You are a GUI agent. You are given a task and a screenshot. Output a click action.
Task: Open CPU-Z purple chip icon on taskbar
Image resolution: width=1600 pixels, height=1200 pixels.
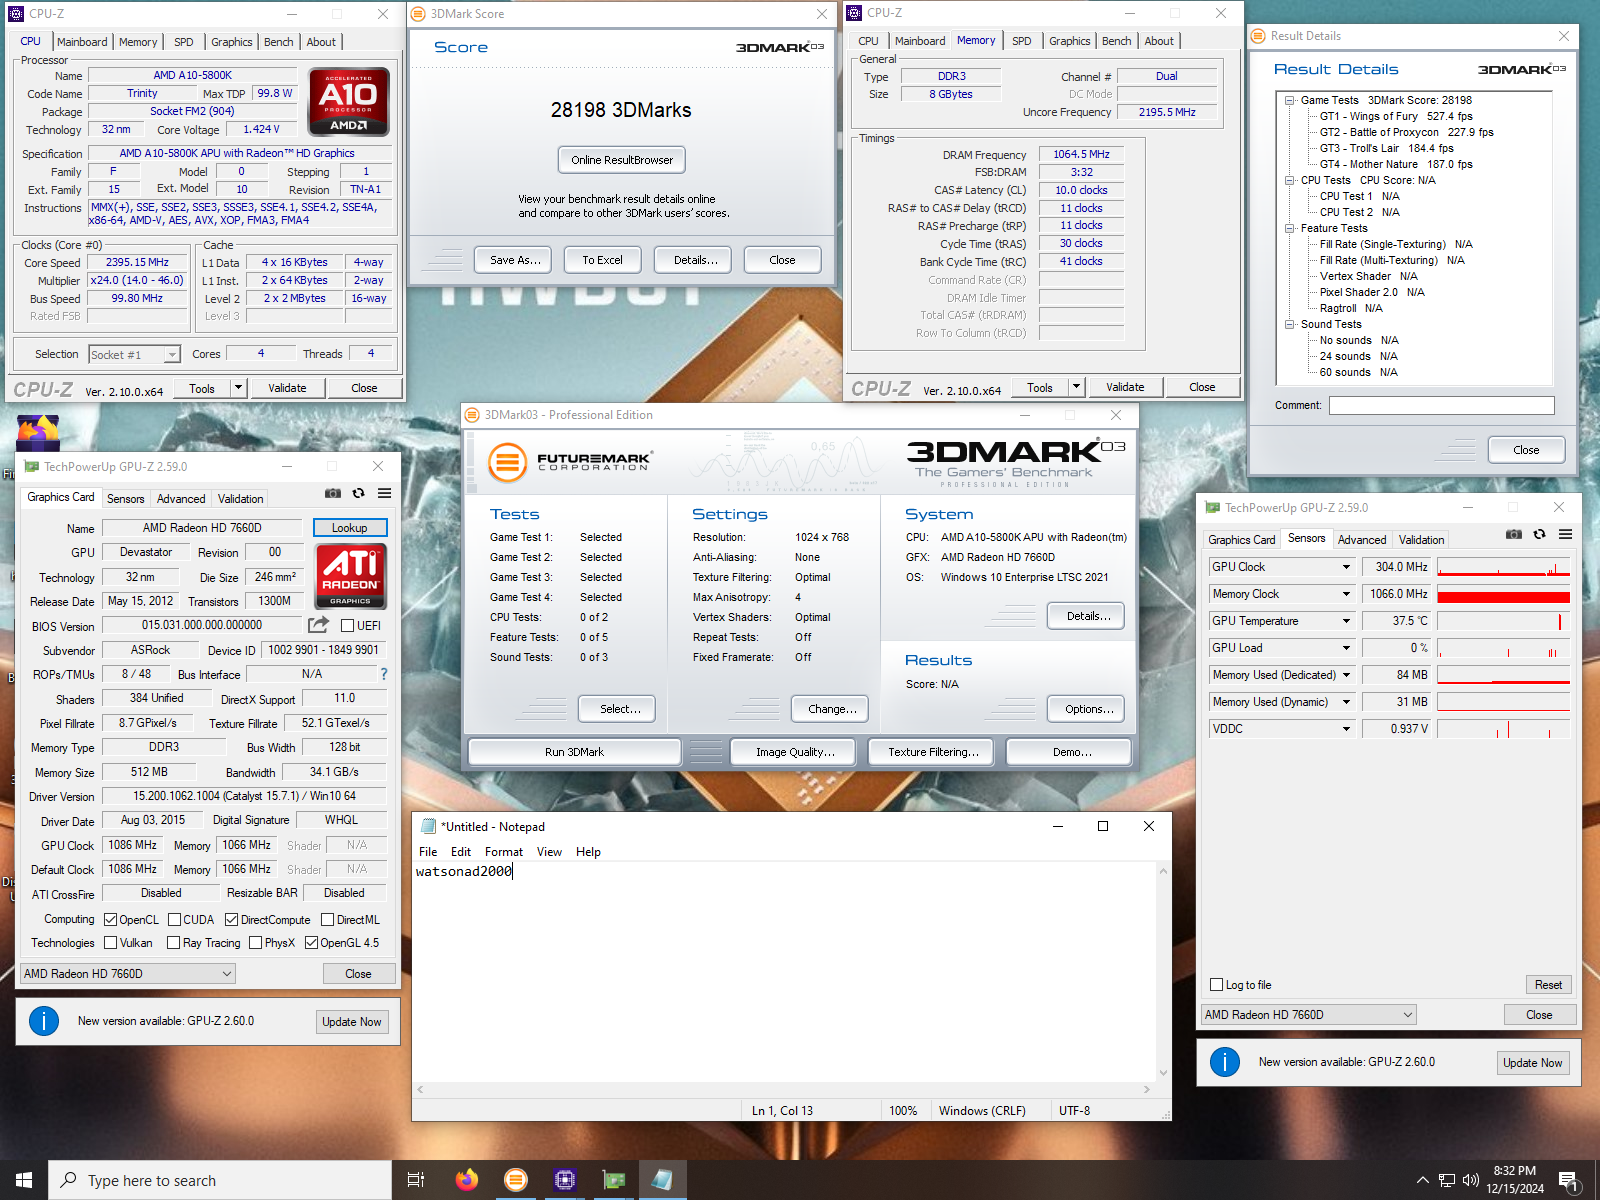coord(564,1180)
